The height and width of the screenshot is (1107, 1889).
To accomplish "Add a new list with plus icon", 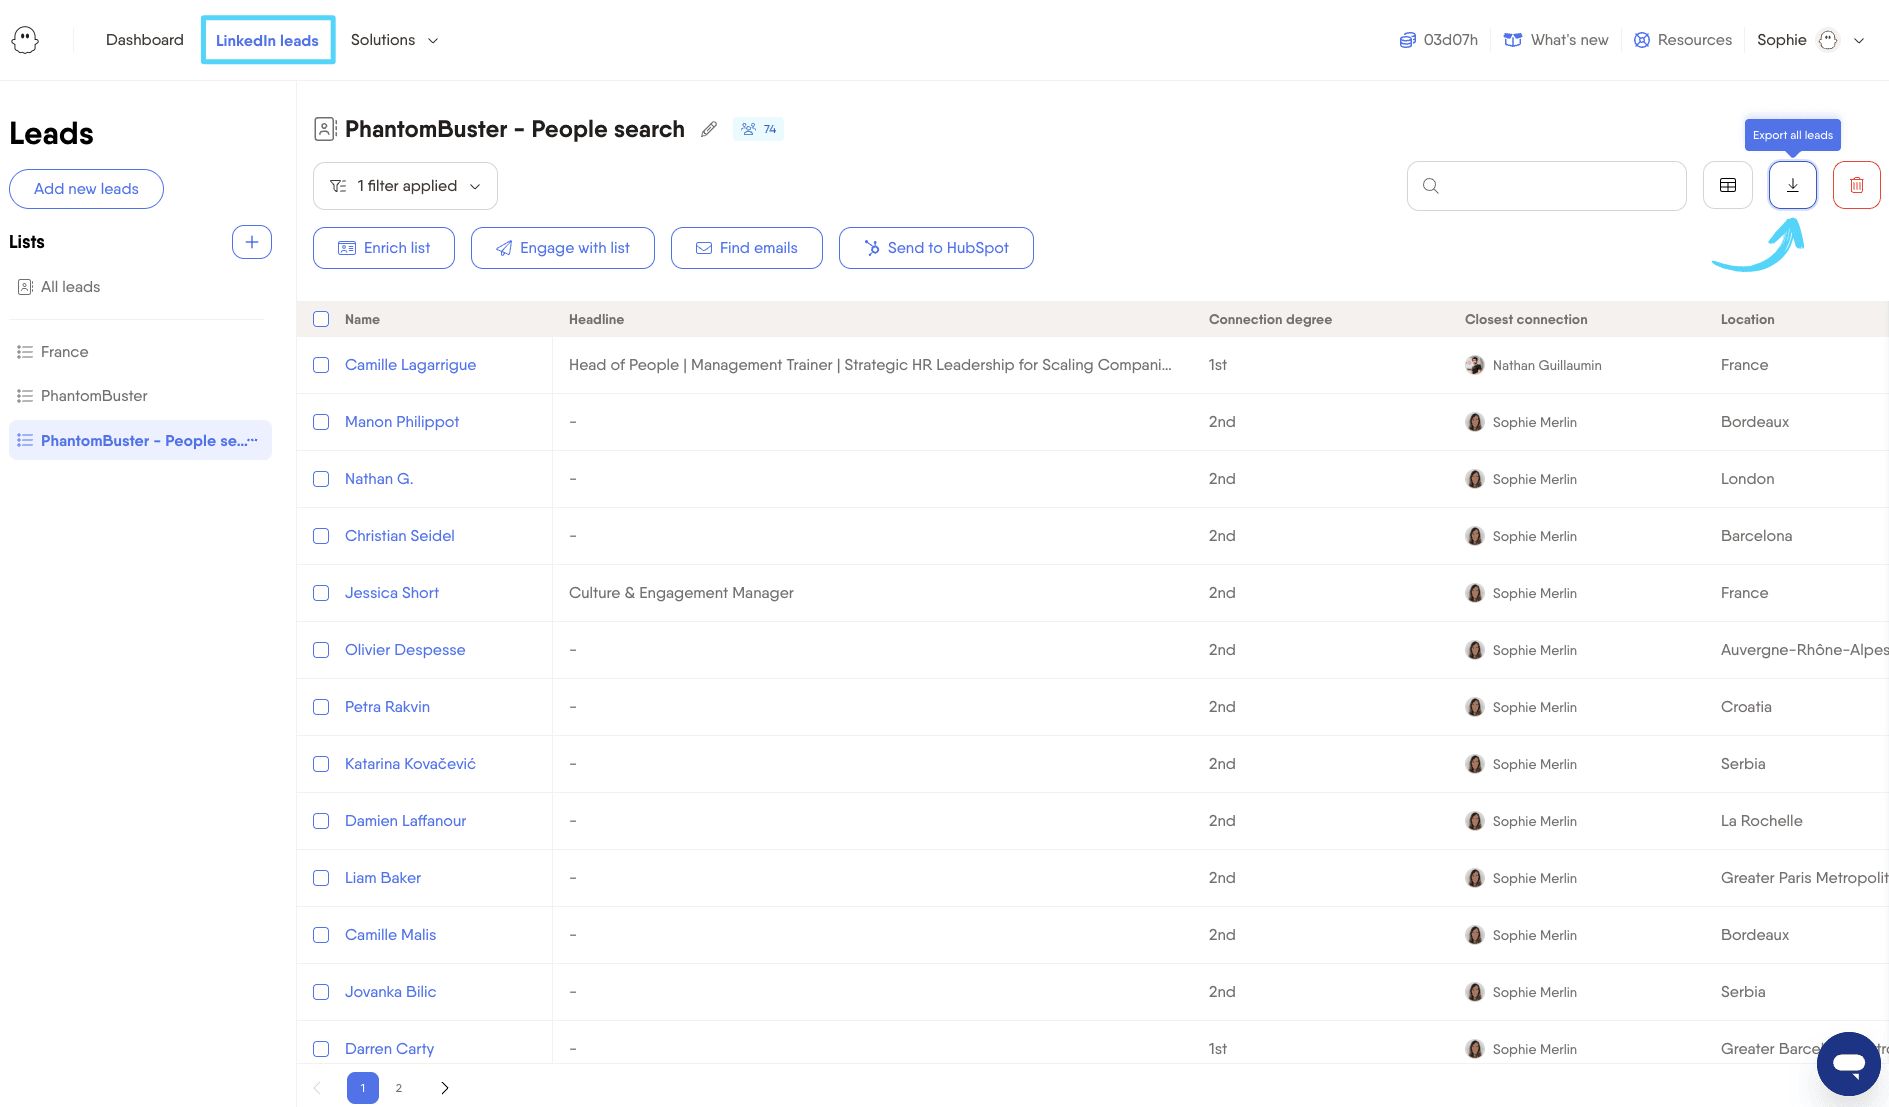I will (252, 242).
